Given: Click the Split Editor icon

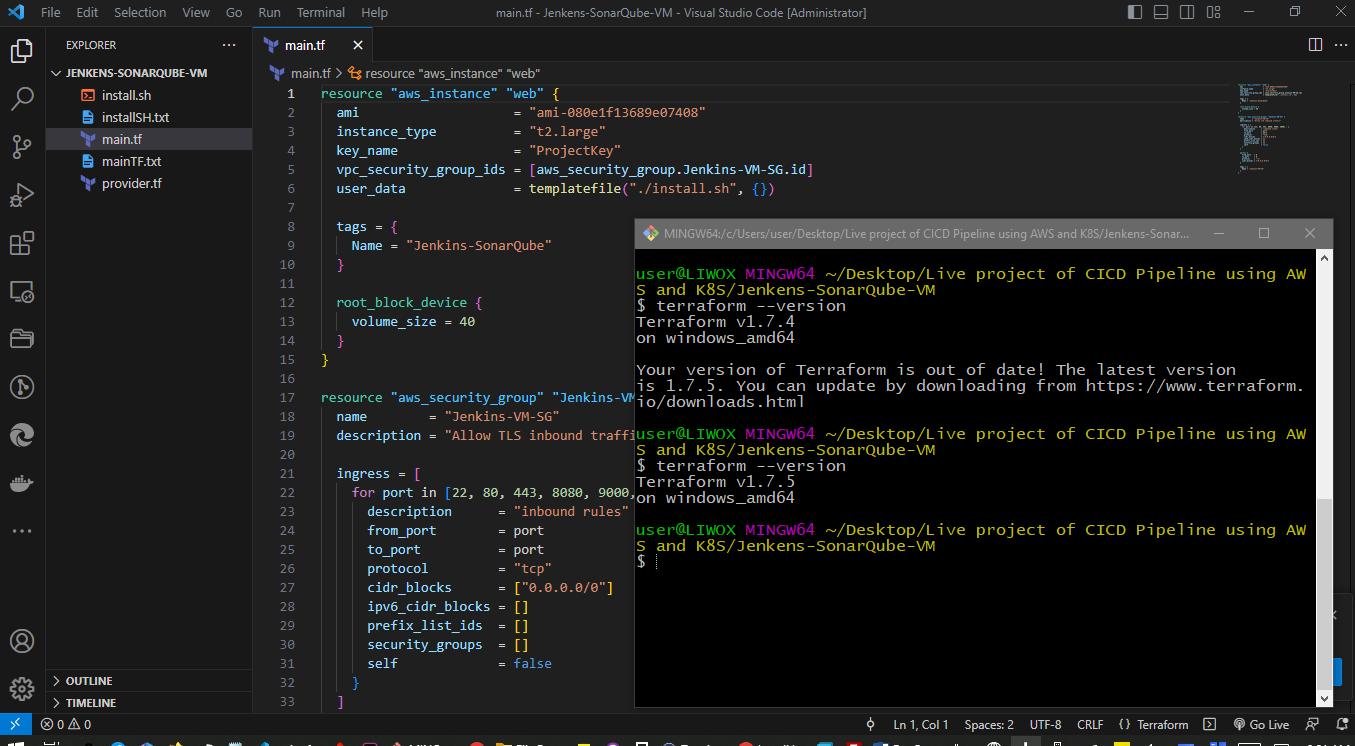Looking at the screenshot, I should pos(1315,45).
